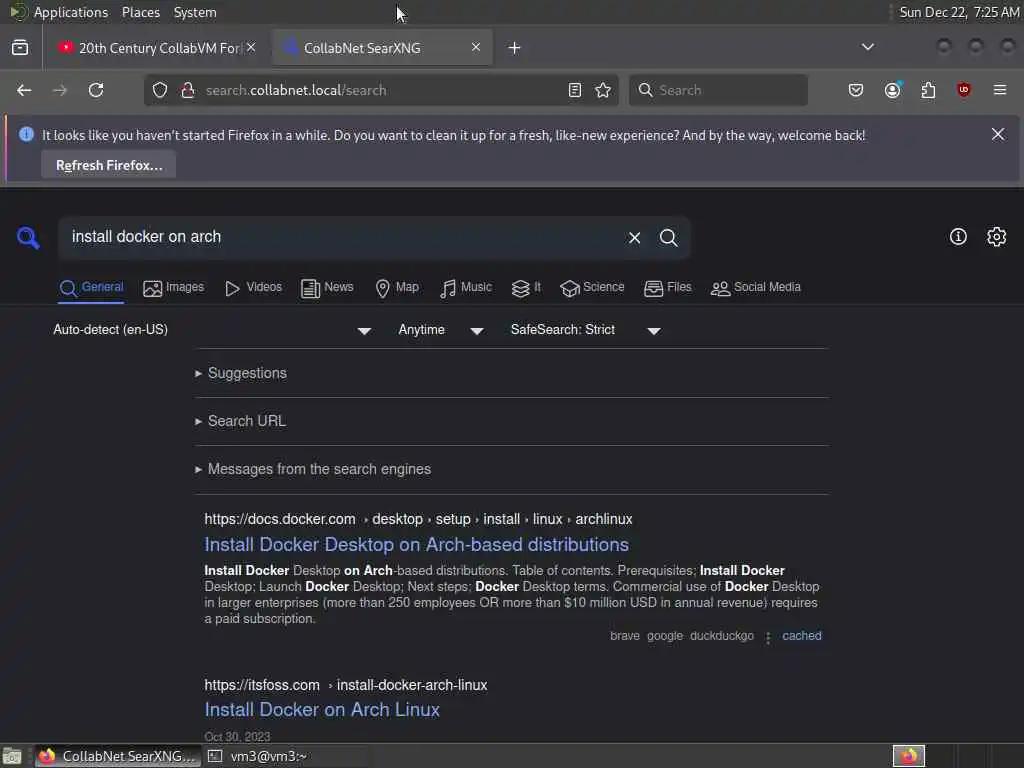Image resolution: width=1024 pixels, height=768 pixels.
Task: Close the 20th Century CollabVM tab
Action: 251,47
